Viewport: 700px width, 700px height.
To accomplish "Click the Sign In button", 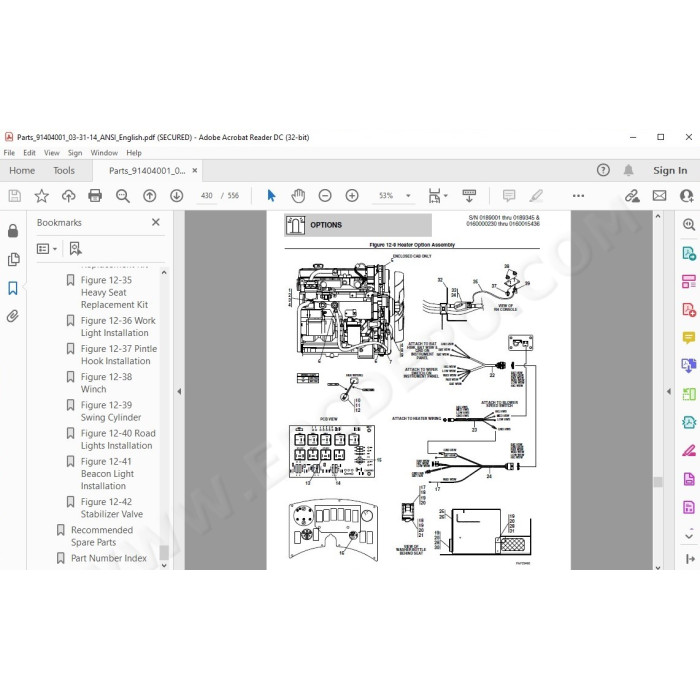I will click(x=670, y=171).
